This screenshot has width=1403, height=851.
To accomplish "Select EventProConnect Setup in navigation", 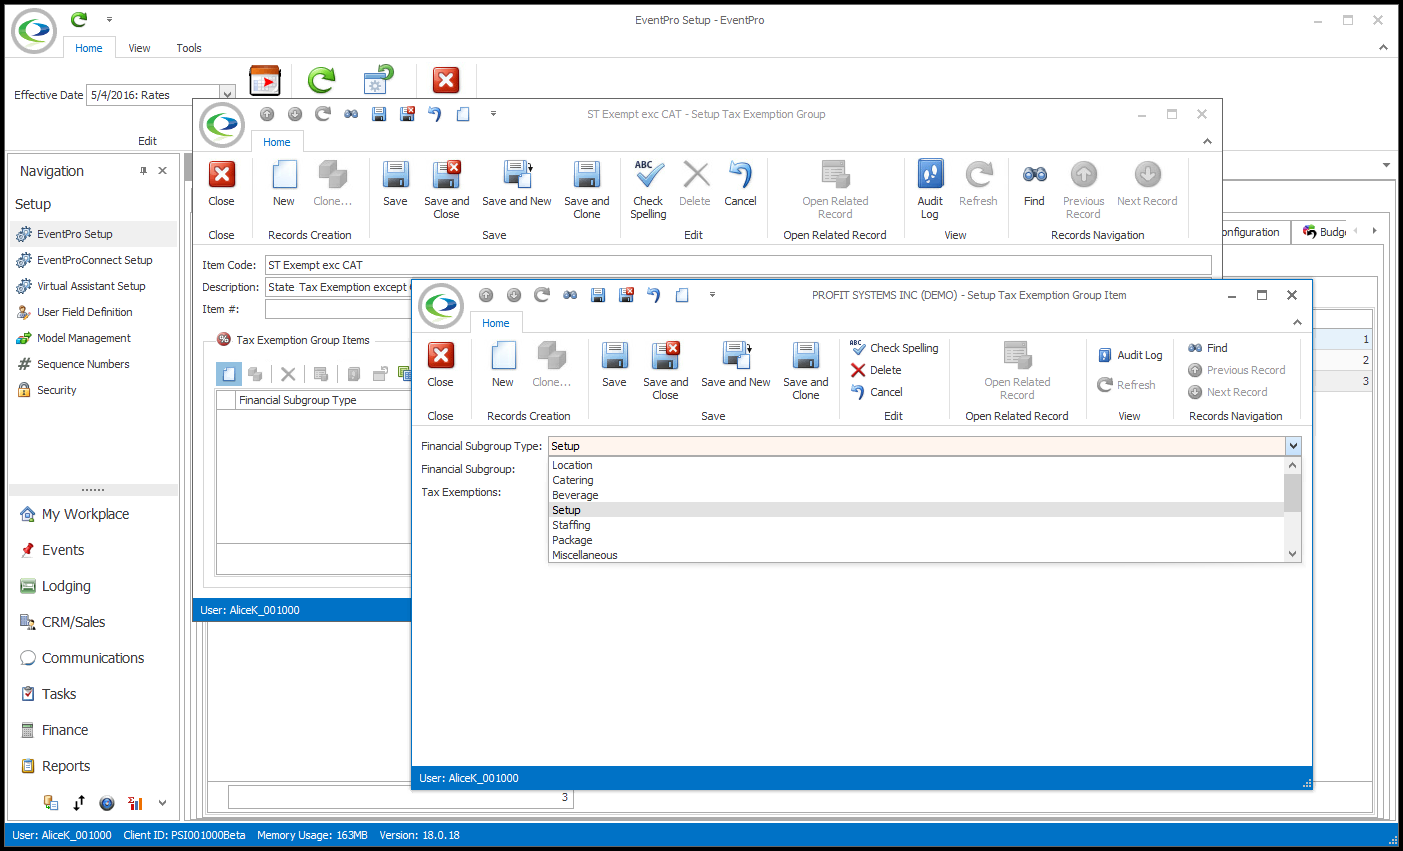I will click(x=94, y=260).
